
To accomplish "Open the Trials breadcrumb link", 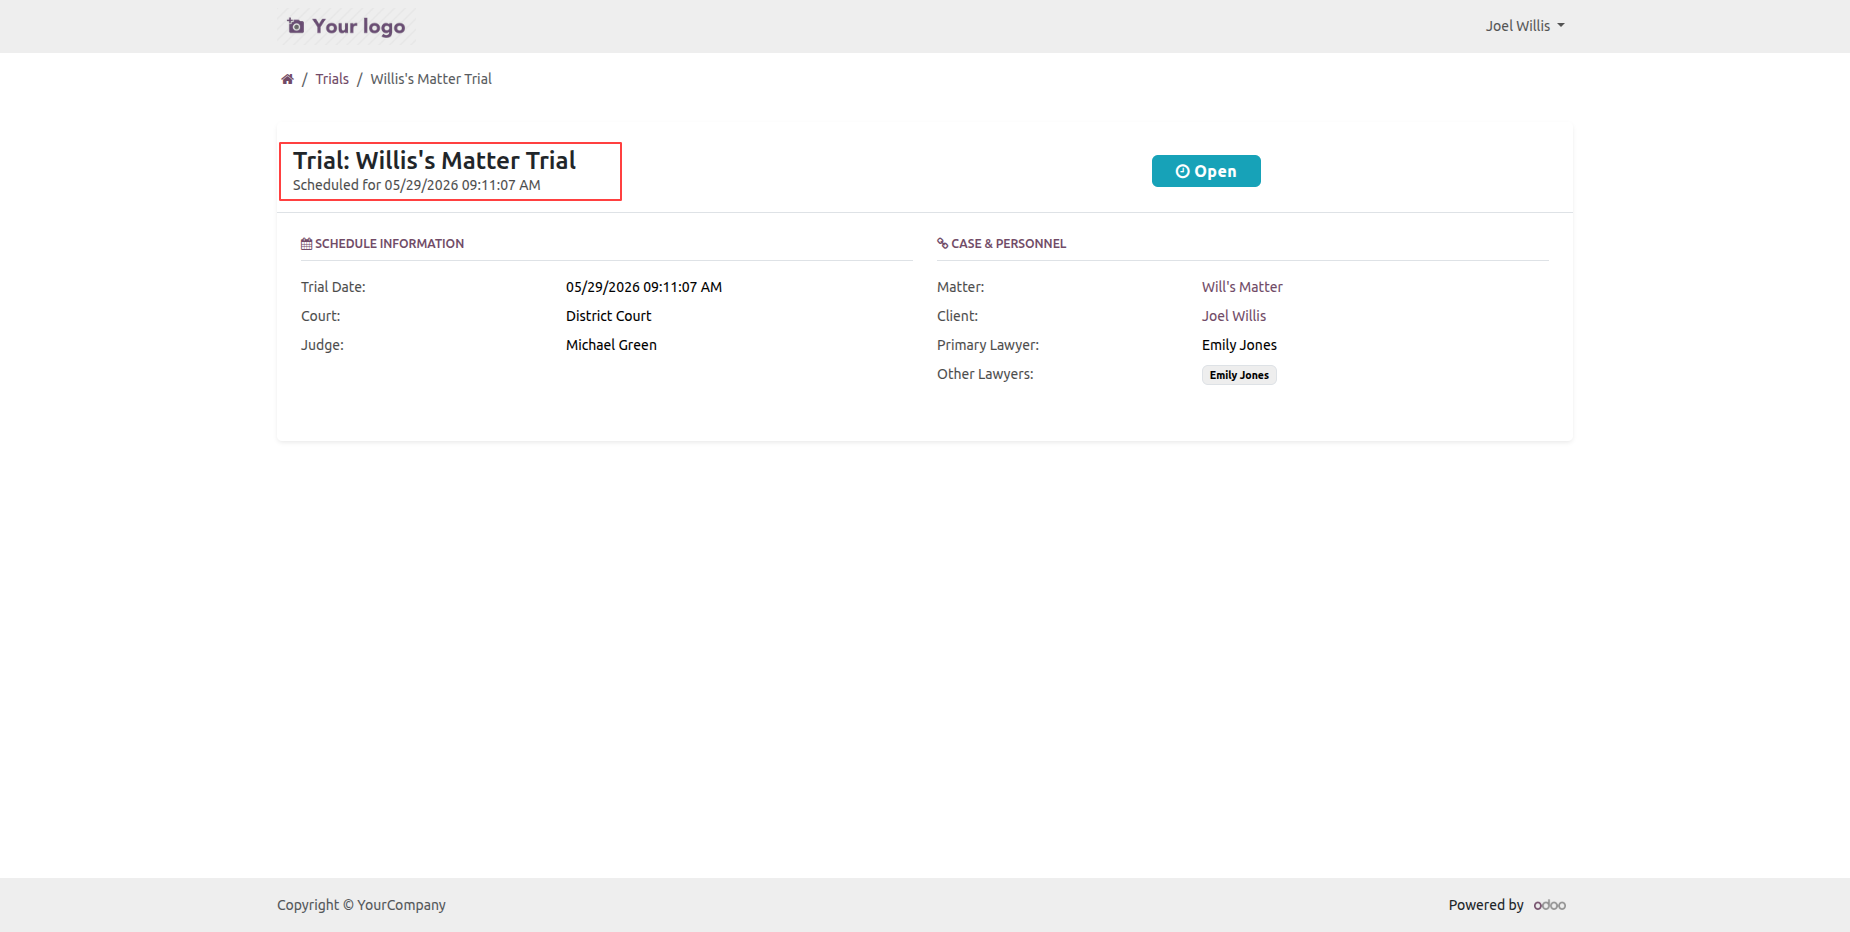I will (332, 79).
